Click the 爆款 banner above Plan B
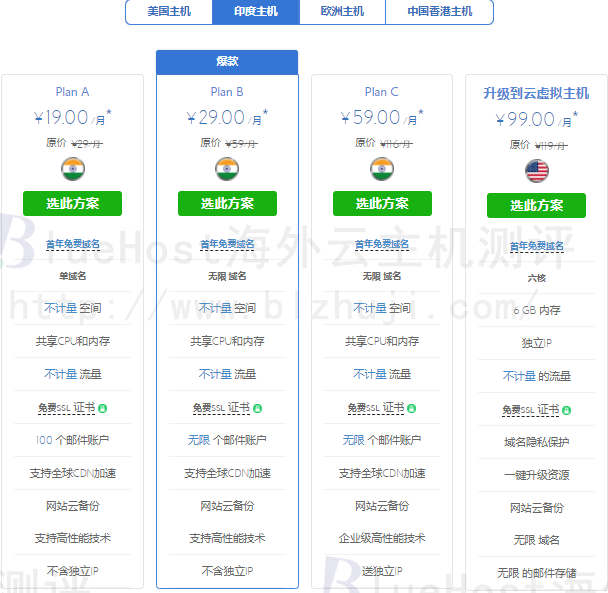 tap(227, 62)
